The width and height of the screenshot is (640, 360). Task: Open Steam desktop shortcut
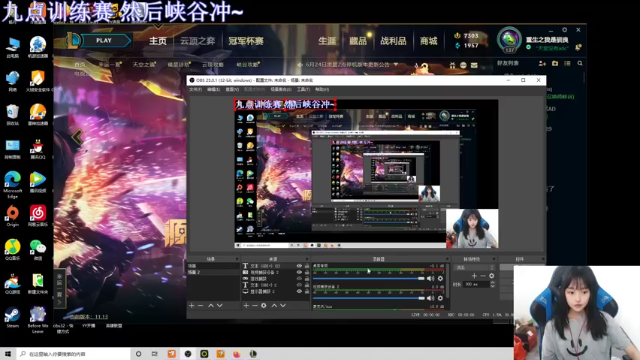click(12, 318)
